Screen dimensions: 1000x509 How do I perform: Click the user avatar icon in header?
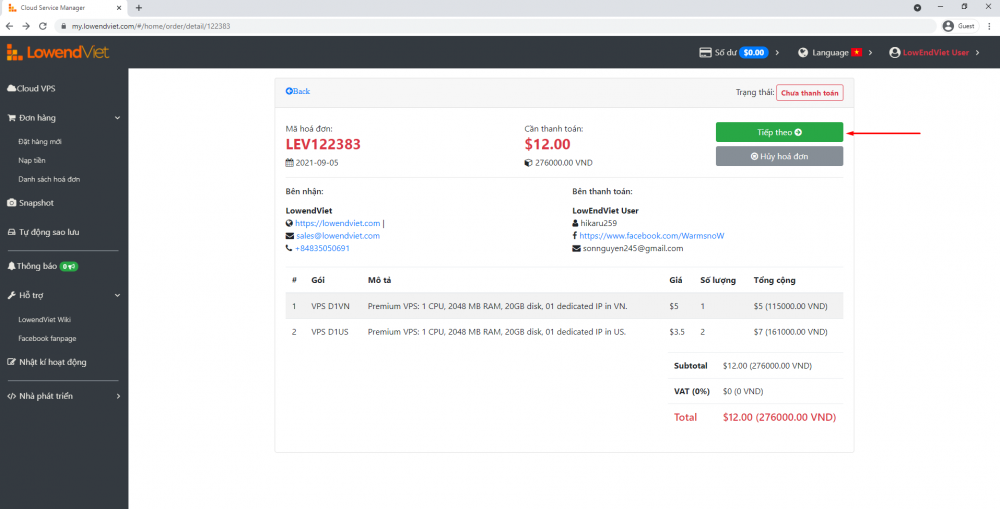click(895, 53)
